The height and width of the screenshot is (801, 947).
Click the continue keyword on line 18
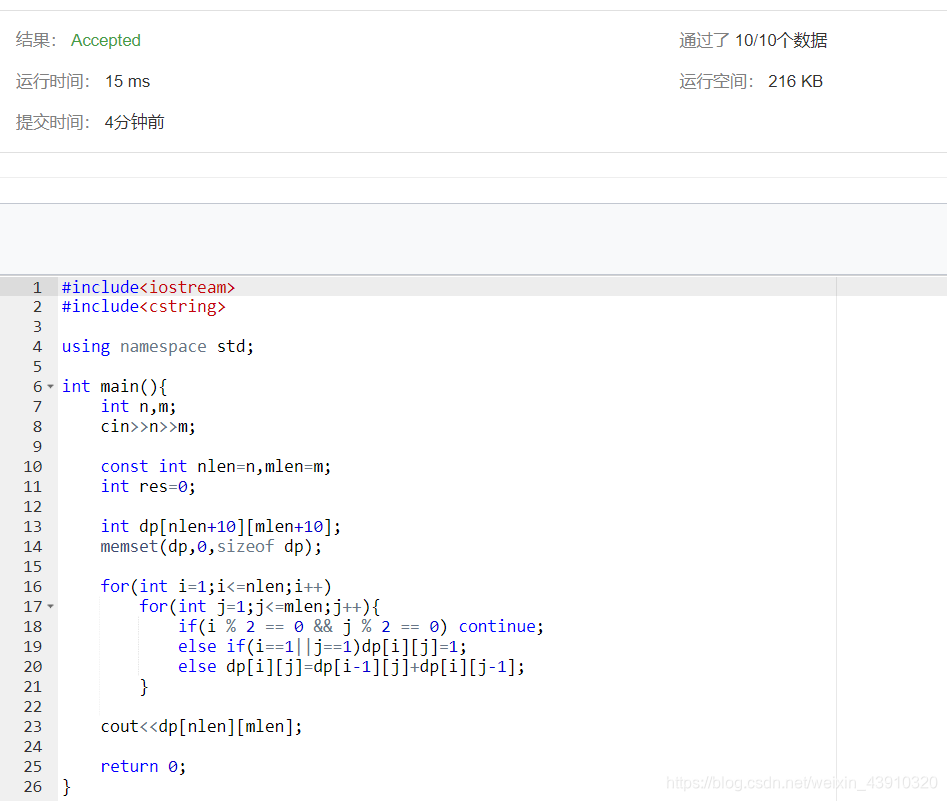click(x=496, y=626)
